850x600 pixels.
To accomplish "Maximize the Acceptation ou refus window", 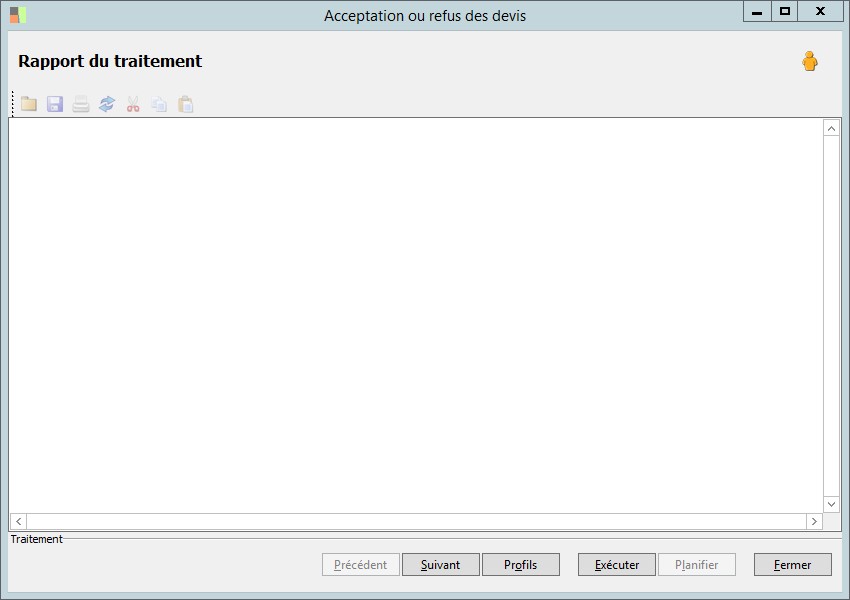I will (784, 12).
